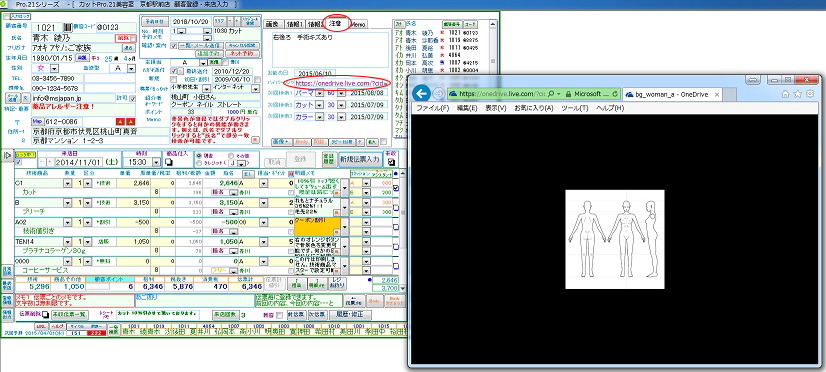Open the C1 item code dropdown

pos(67,183)
